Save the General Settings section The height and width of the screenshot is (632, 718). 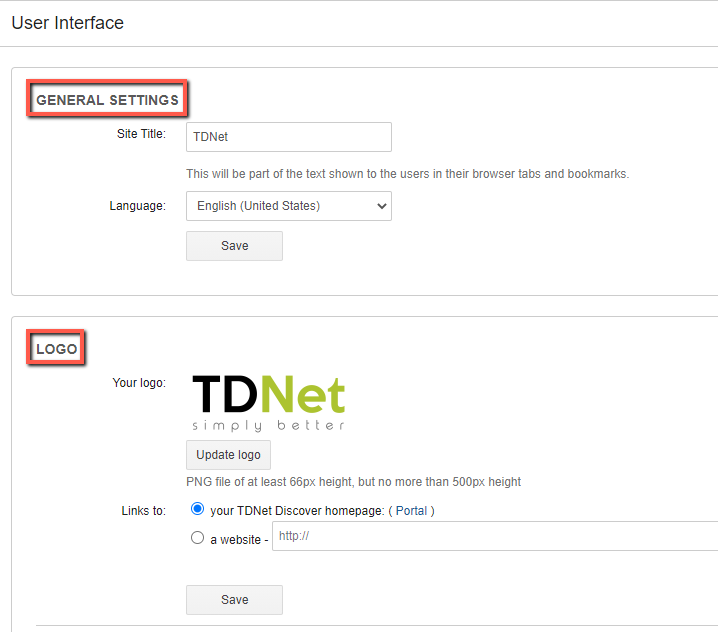point(234,246)
